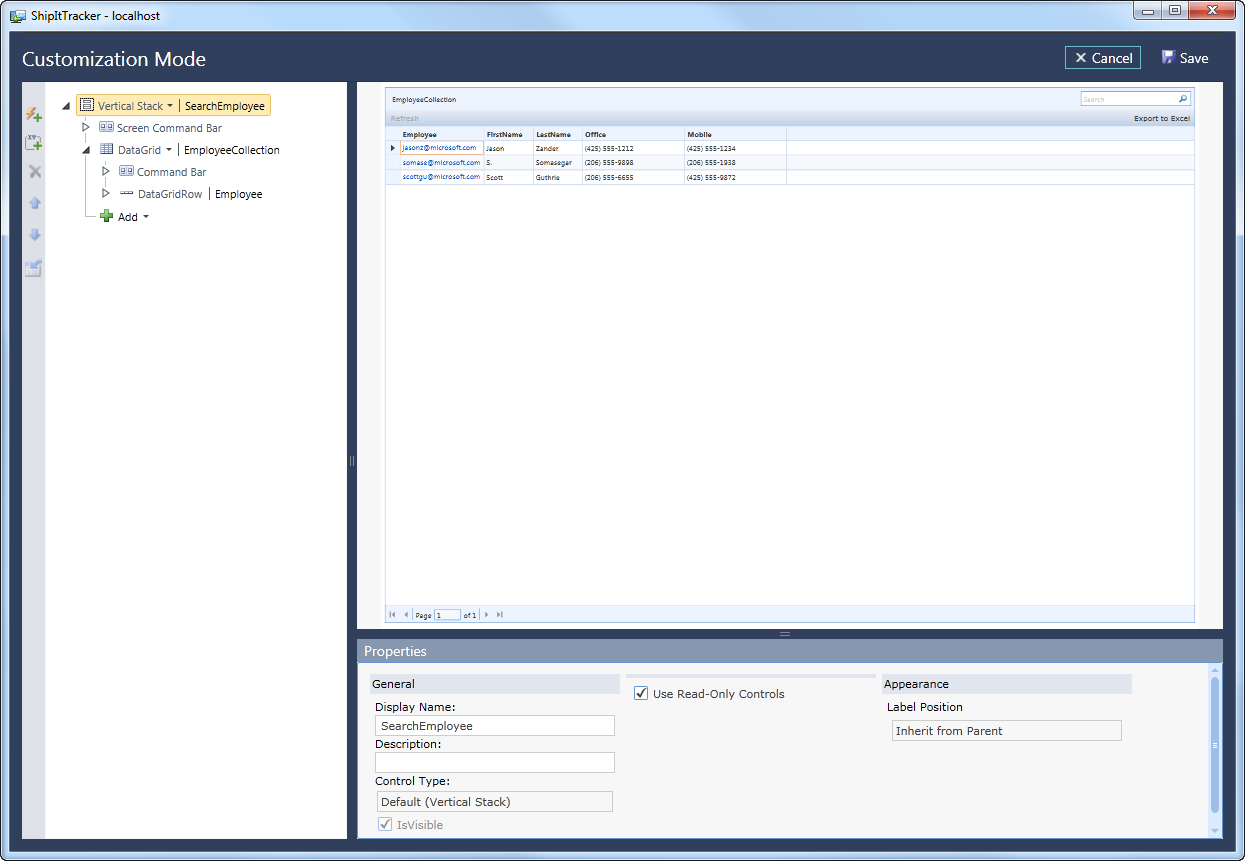Open the green Add dropdown in the tree
1245x861 pixels.
tap(131, 216)
